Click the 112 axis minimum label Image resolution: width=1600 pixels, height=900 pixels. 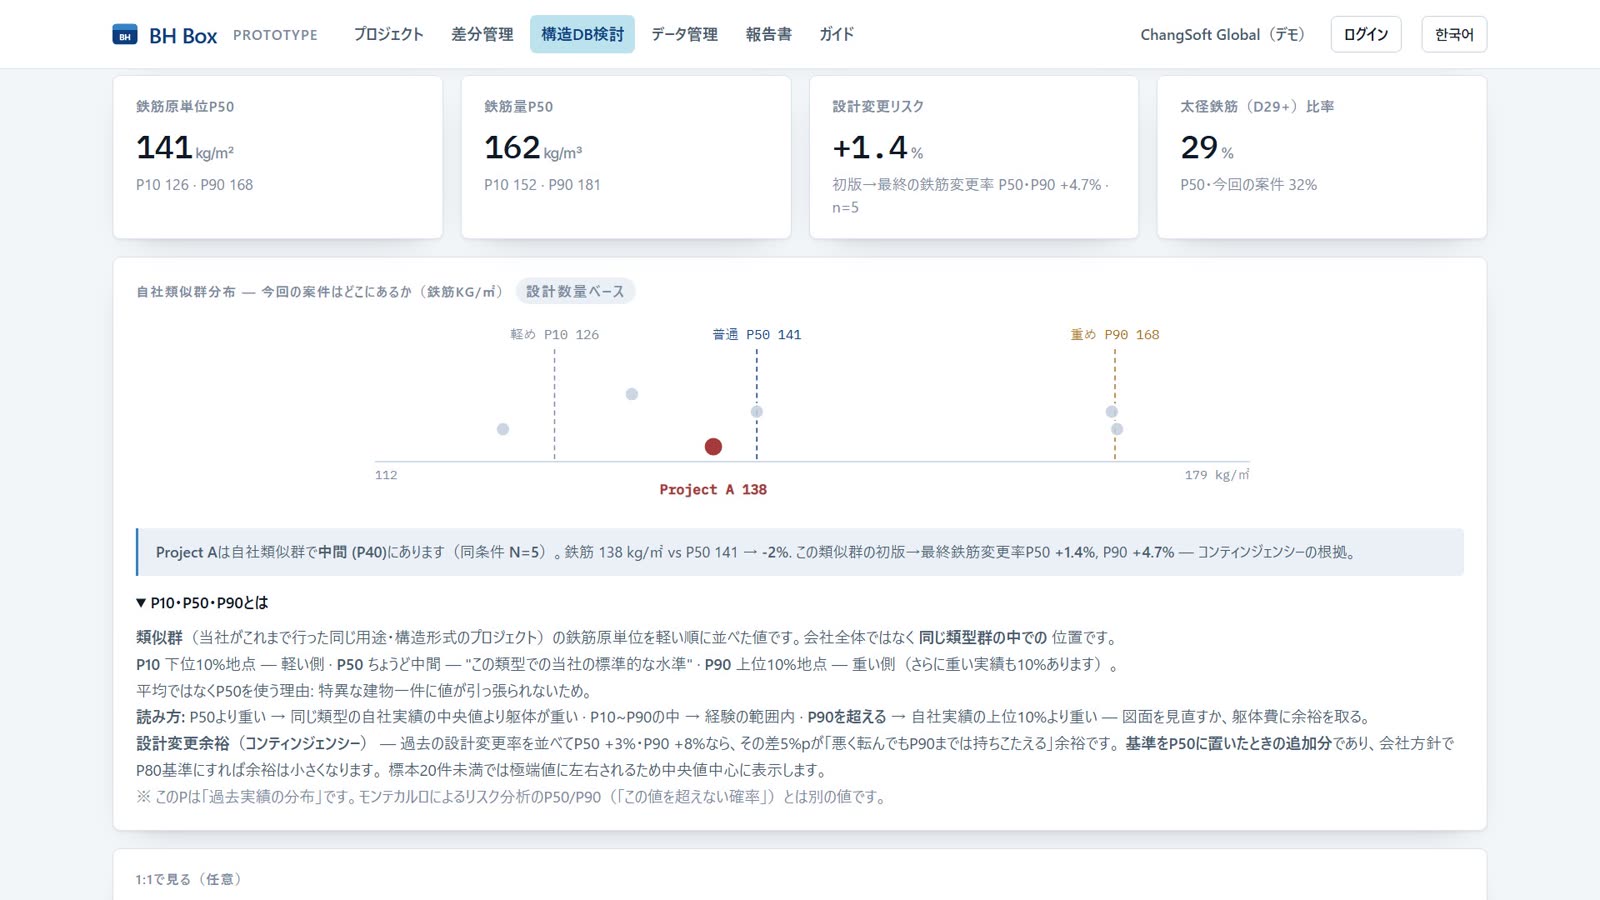pos(386,475)
